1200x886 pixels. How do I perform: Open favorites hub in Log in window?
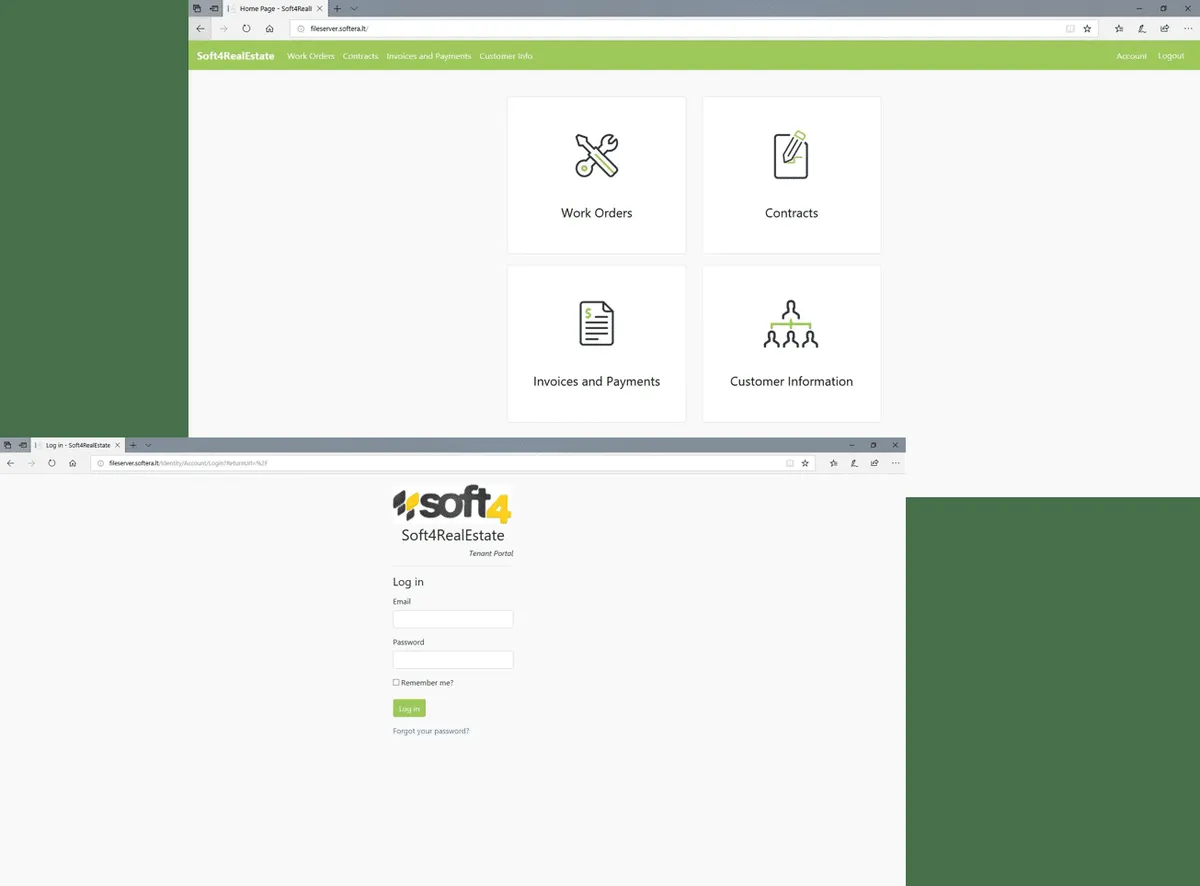click(x=834, y=463)
